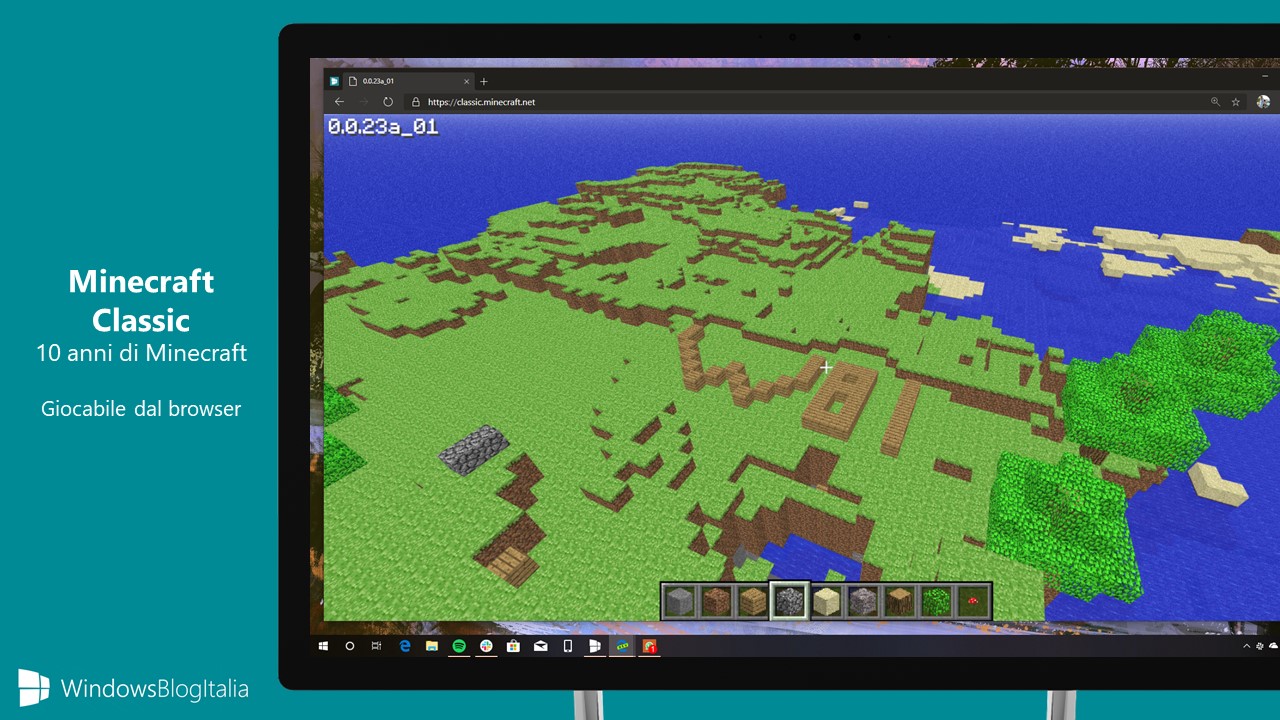Select the gravel block in the hotbar
The image size is (1280, 720).
pyautogui.click(x=862, y=601)
